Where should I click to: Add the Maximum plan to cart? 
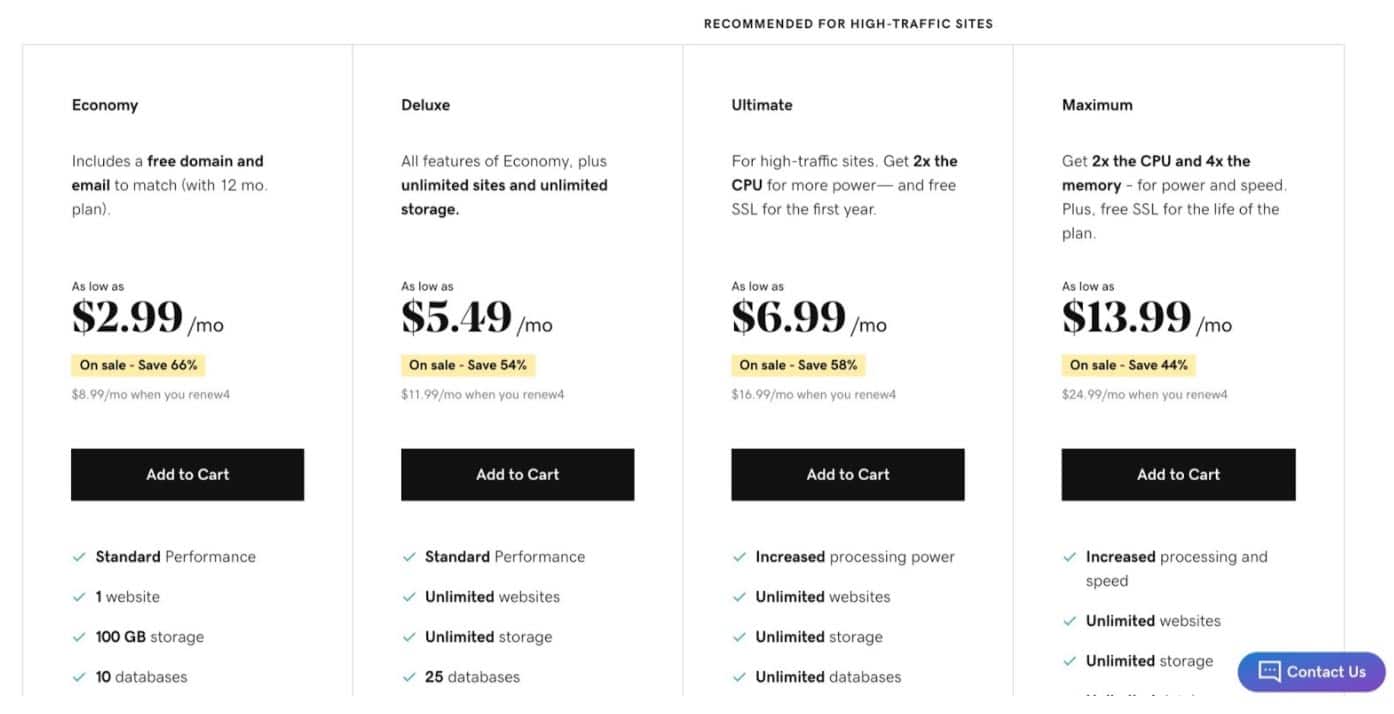click(x=1178, y=474)
